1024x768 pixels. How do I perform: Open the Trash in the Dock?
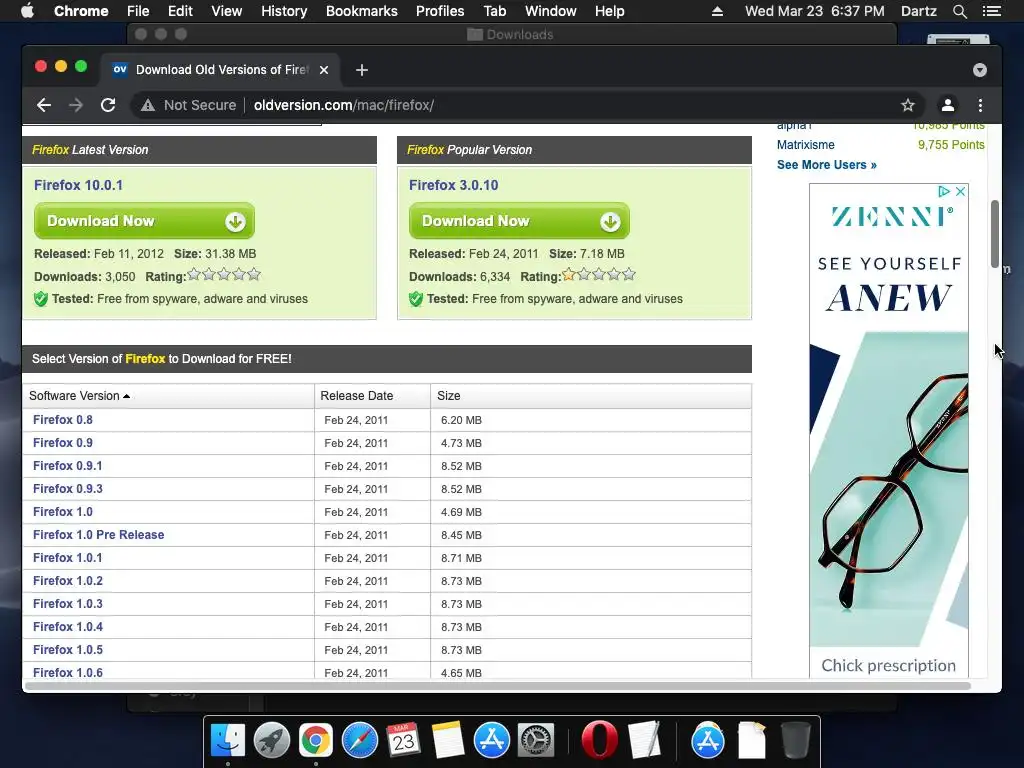(795, 741)
